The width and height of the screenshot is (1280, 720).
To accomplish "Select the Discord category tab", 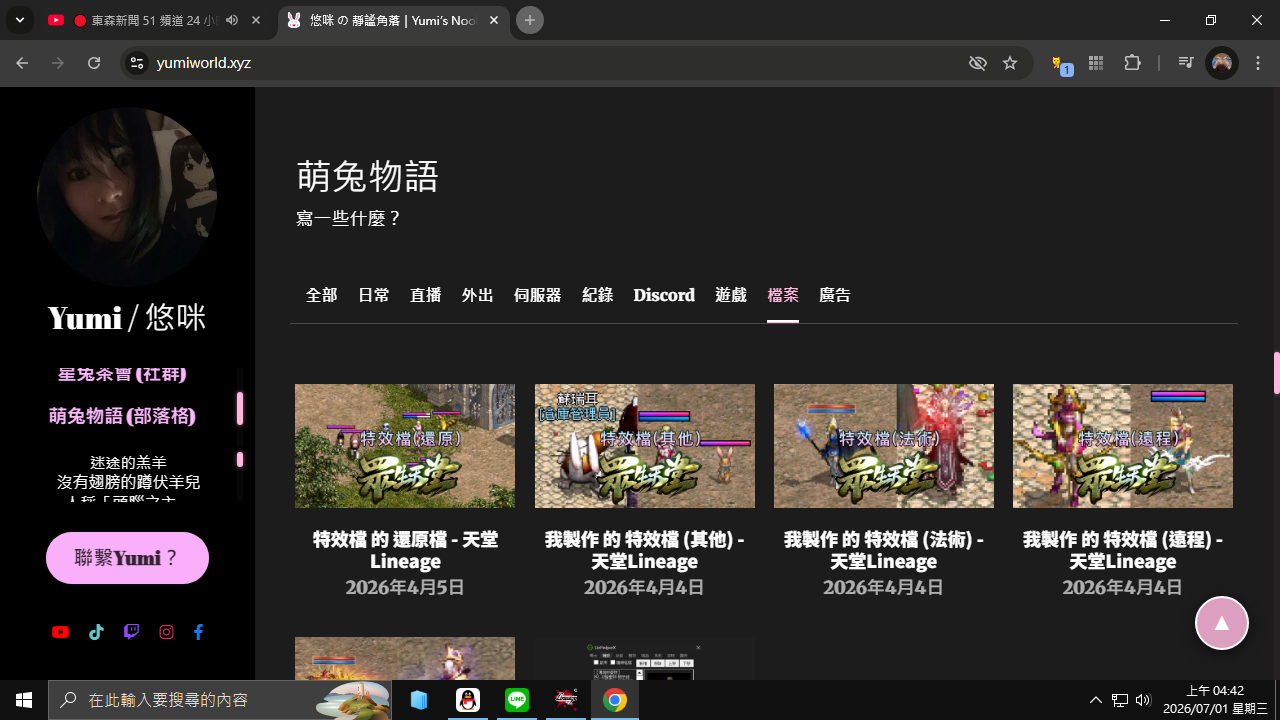I will click(664, 295).
